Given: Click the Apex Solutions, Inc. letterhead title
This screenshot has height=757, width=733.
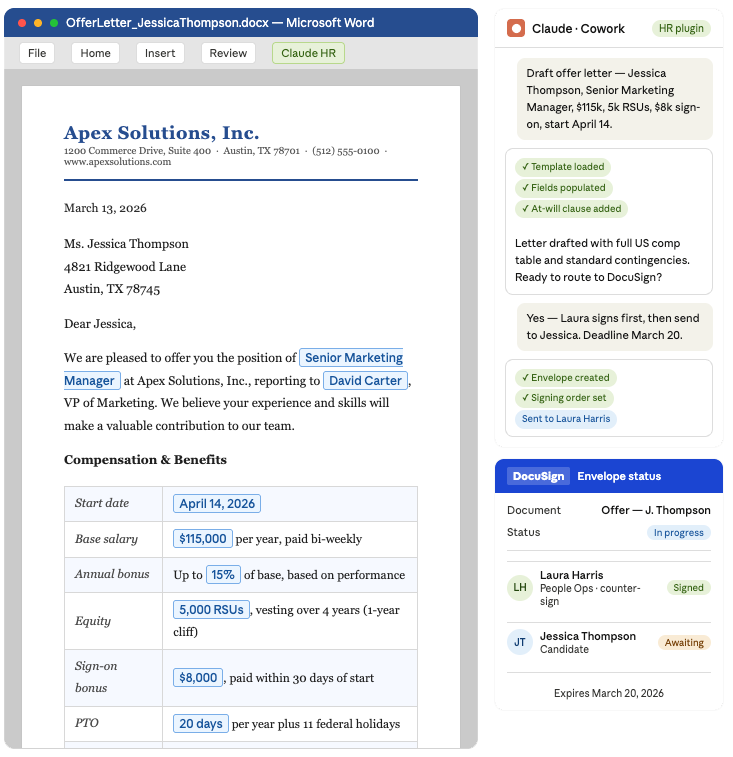Looking at the screenshot, I should tap(161, 132).
